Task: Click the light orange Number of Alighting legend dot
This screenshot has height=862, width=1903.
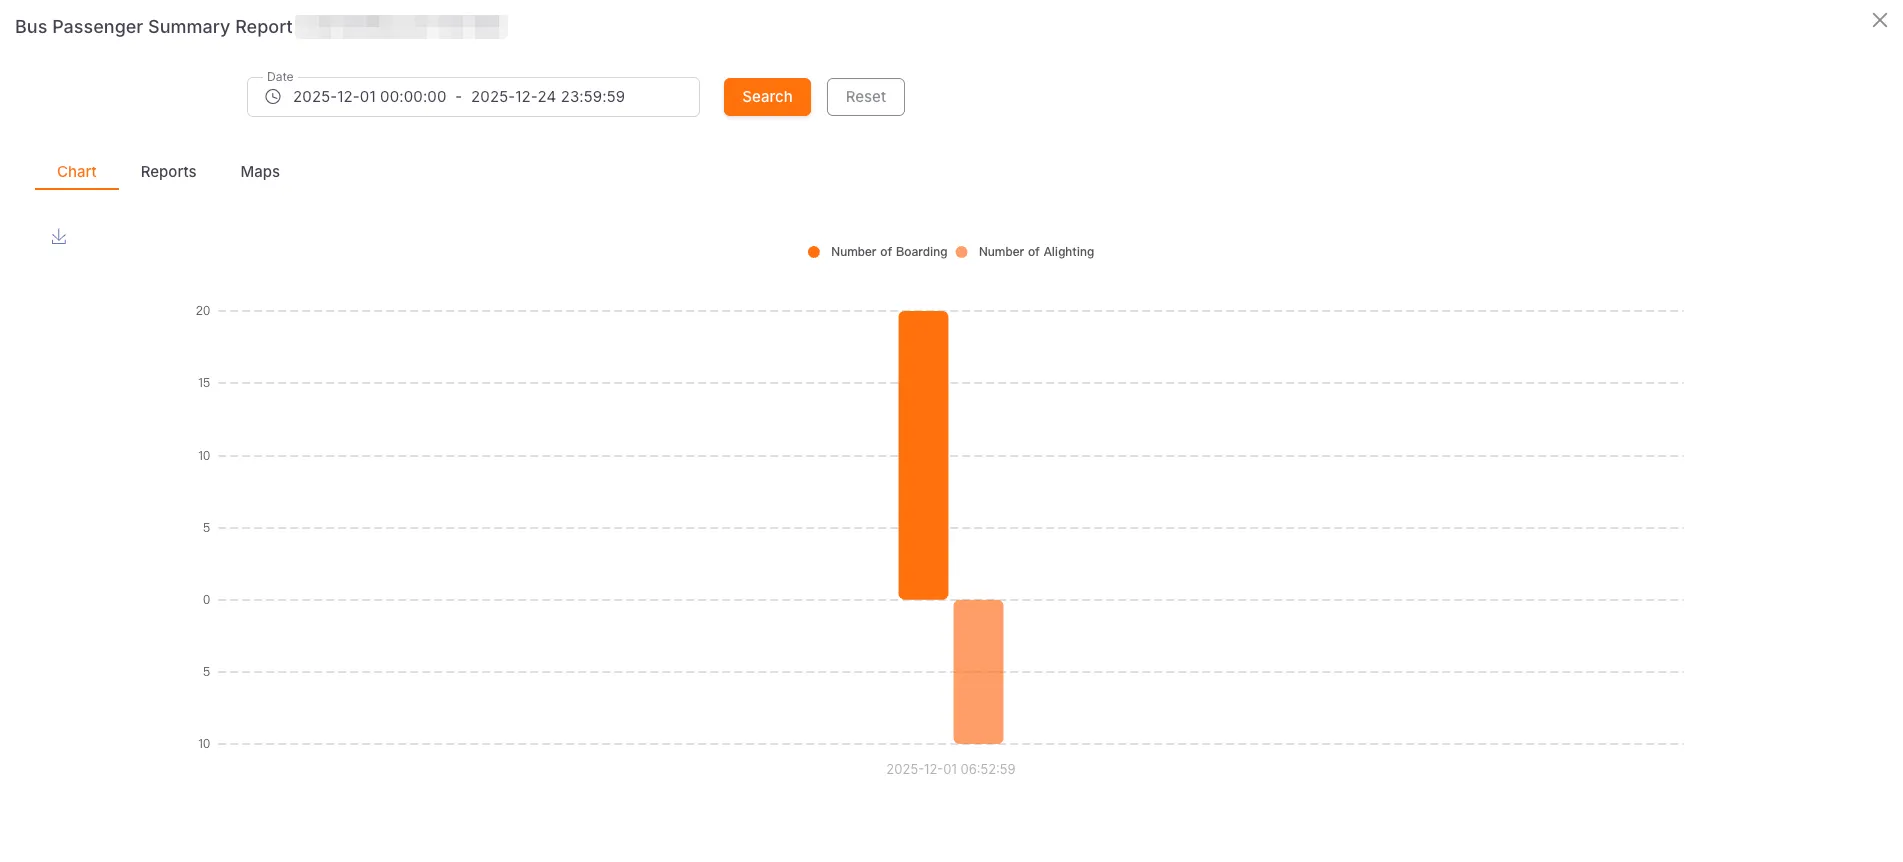Action: click(961, 252)
